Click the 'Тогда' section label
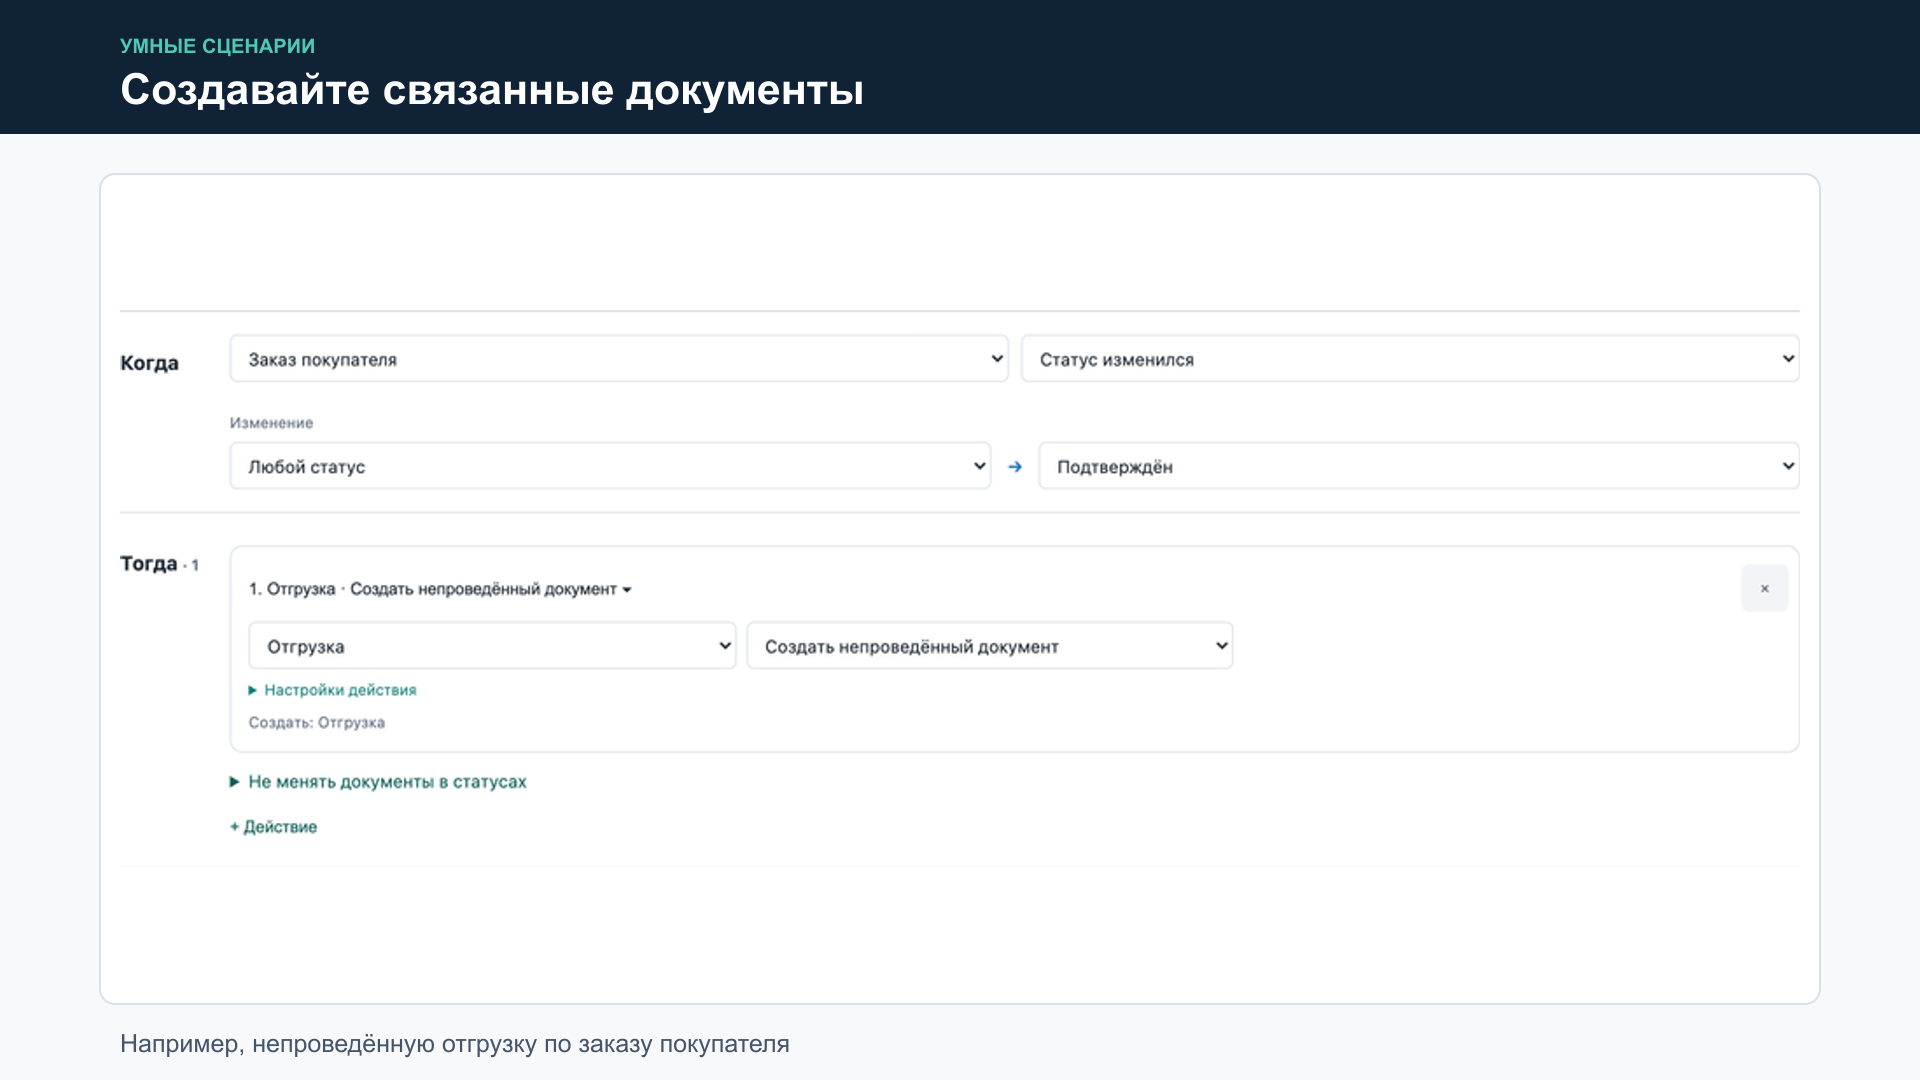This screenshot has width=1920, height=1080. click(x=148, y=564)
